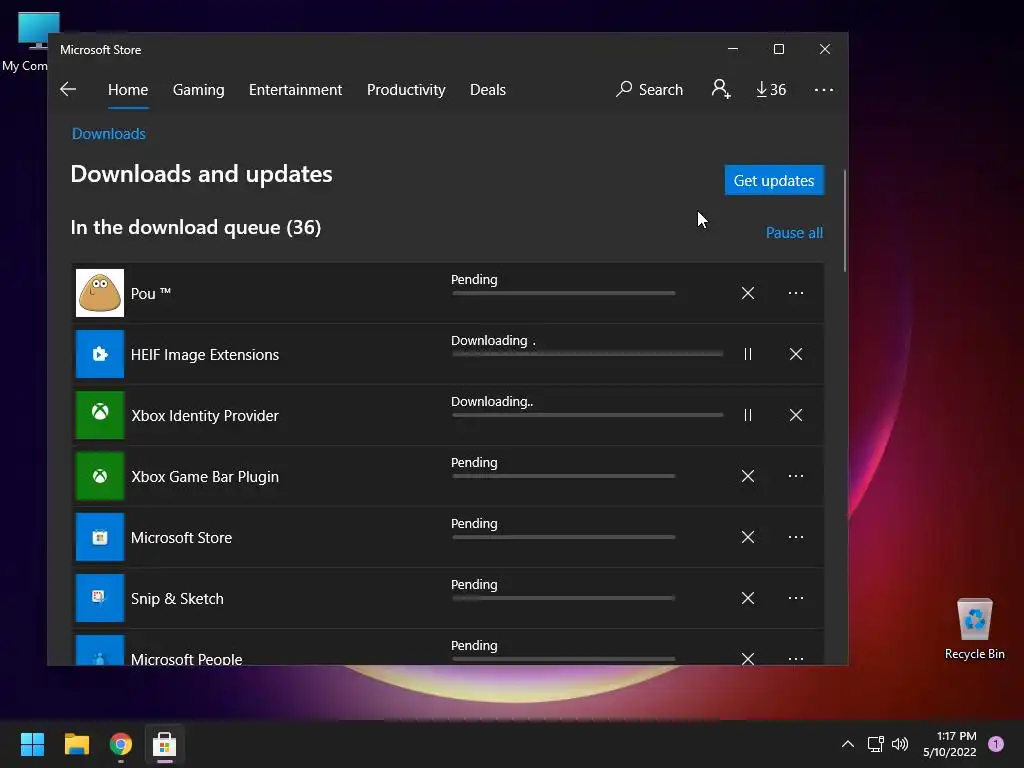
Task: Cancel the Microsoft People download
Action: pos(748,658)
